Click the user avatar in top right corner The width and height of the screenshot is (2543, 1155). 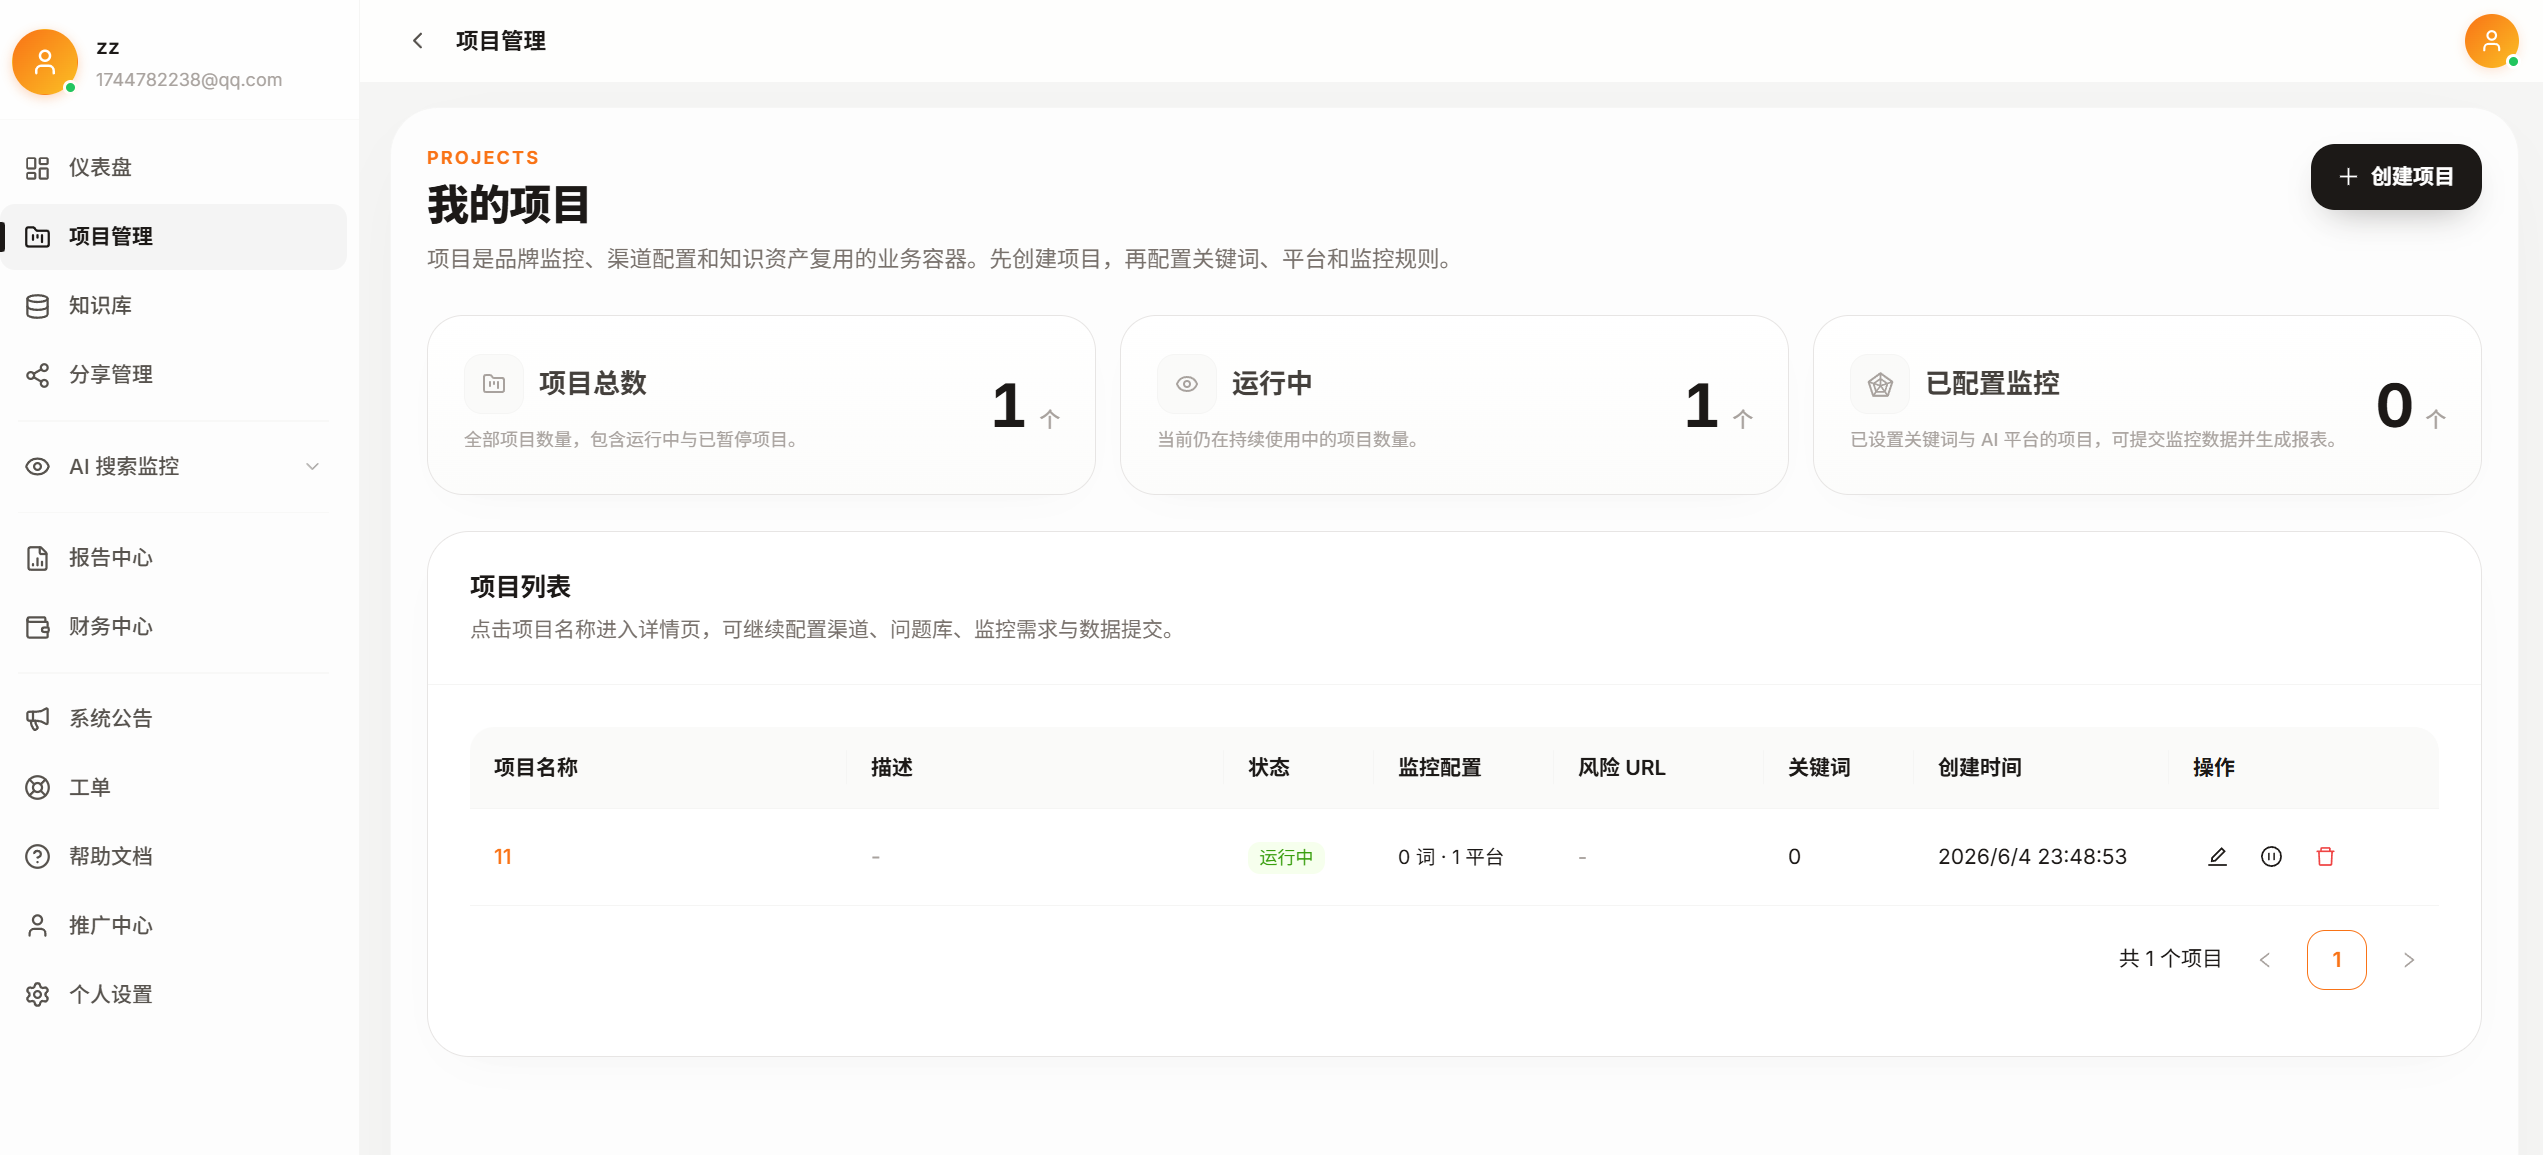2491,41
